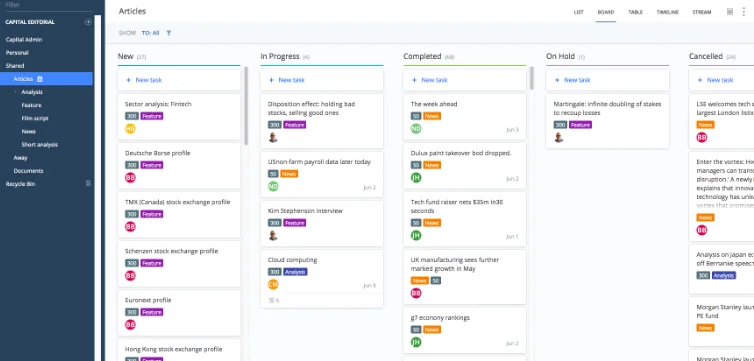Click the CM avatar on Cloud computing card
This screenshot has height=361, width=754.
[x=273, y=285]
